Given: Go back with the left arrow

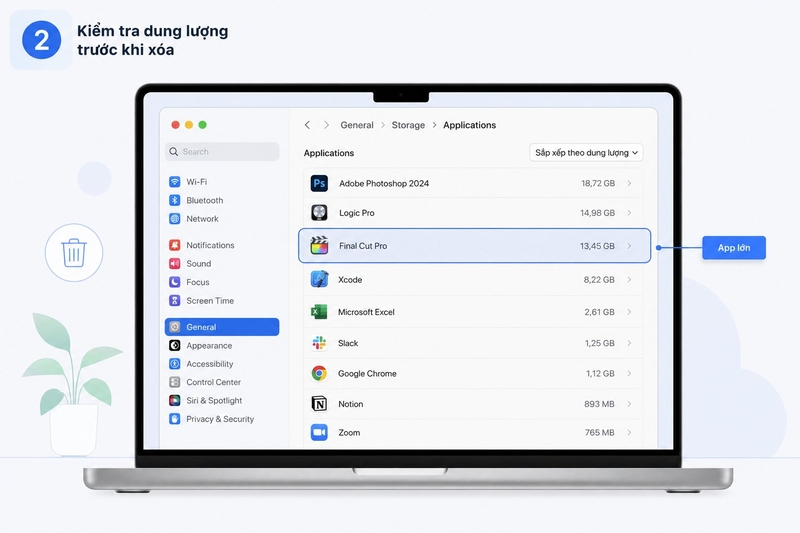Looking at the screenshot, I should click(307, 125).
